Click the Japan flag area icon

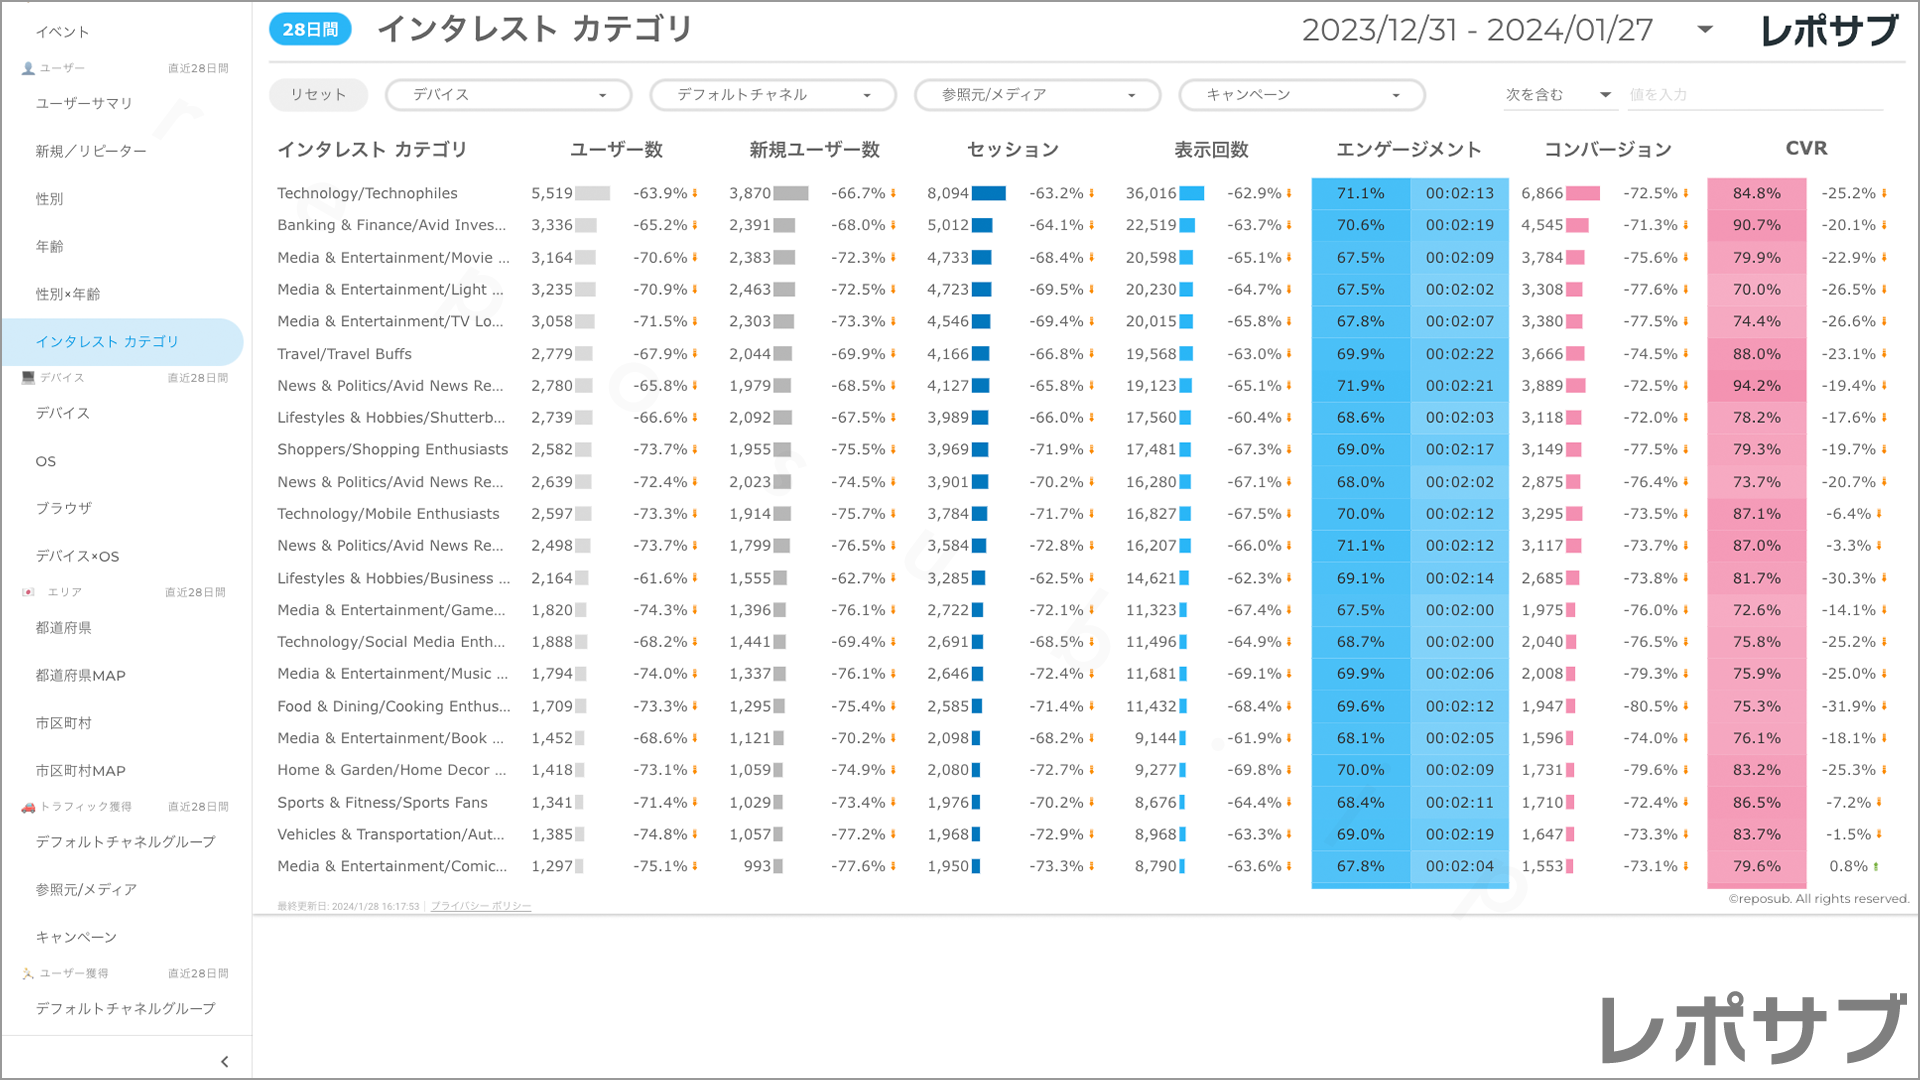(28, 592)
